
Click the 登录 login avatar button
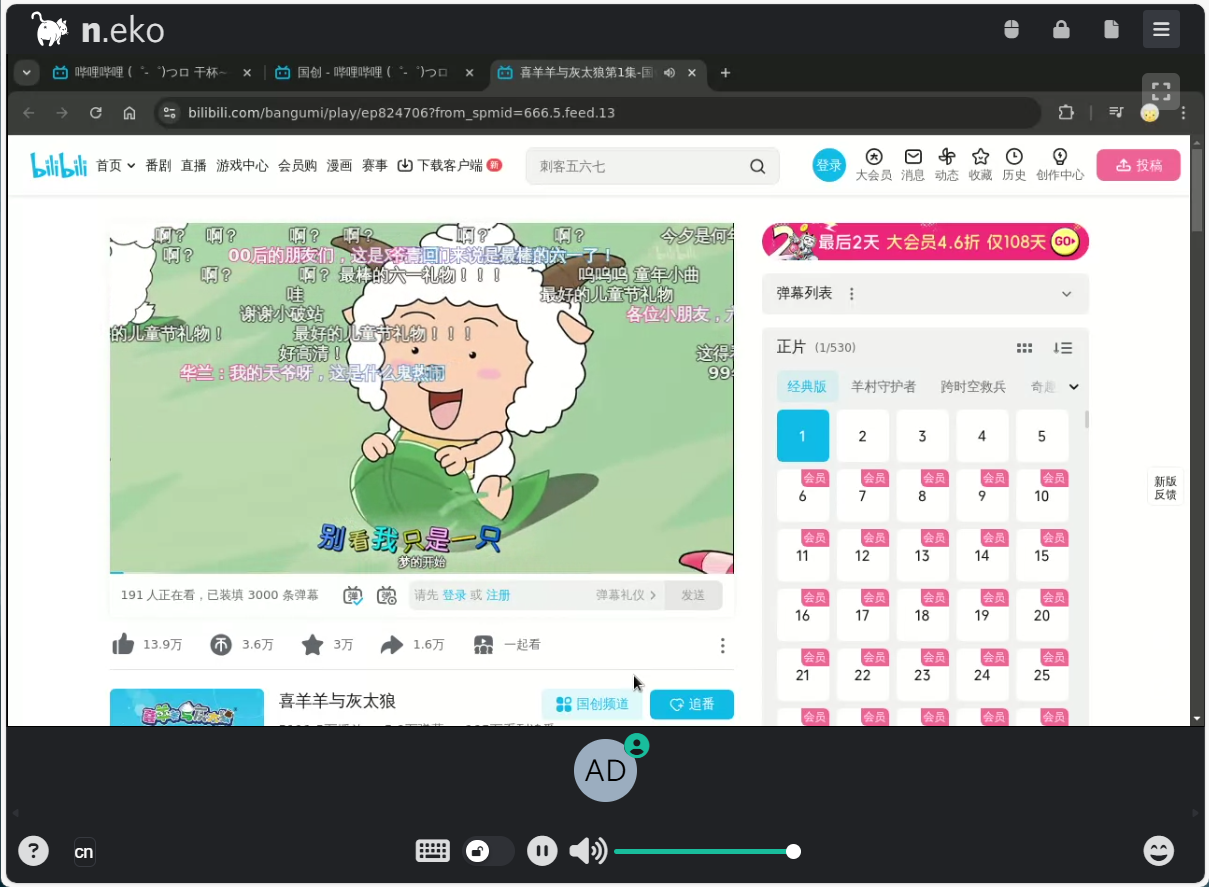point(829,165)
